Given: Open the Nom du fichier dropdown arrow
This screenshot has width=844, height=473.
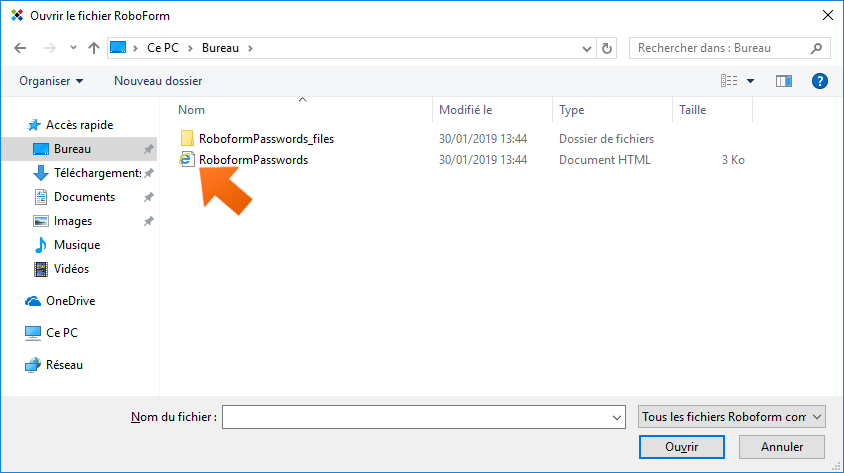Looking at the screenshot, I should click(617, 418).
